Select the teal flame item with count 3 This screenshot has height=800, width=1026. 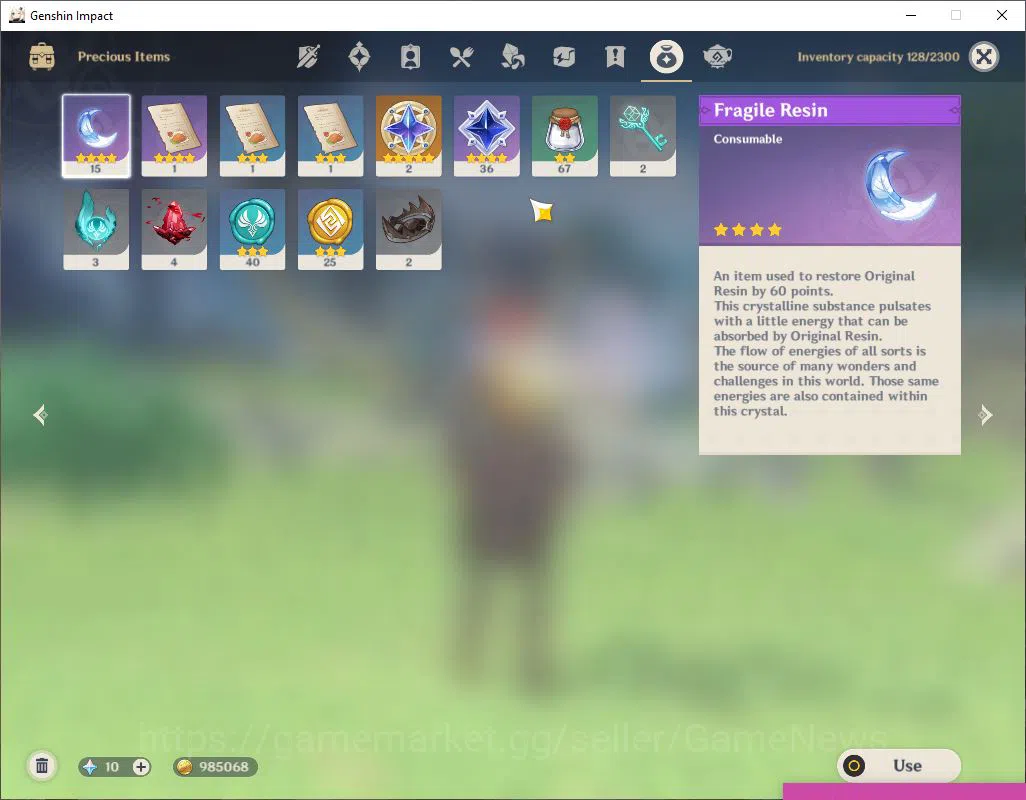[96, 230]
